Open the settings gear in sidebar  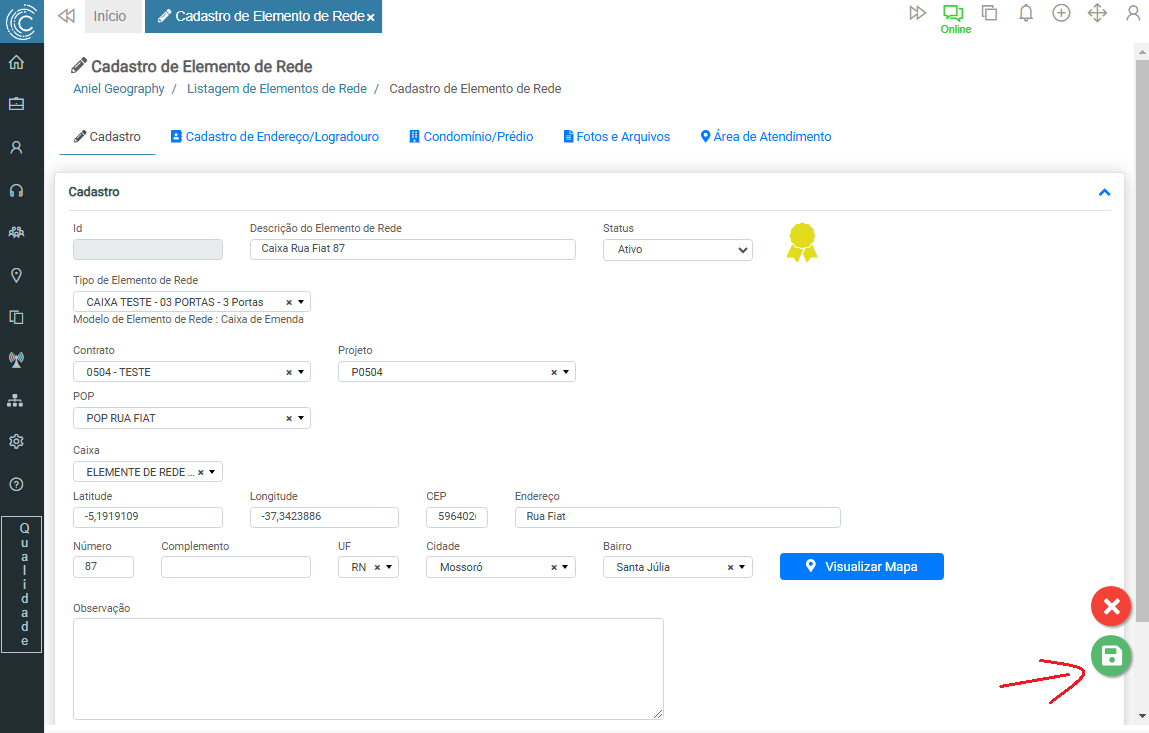coord(16,442)
